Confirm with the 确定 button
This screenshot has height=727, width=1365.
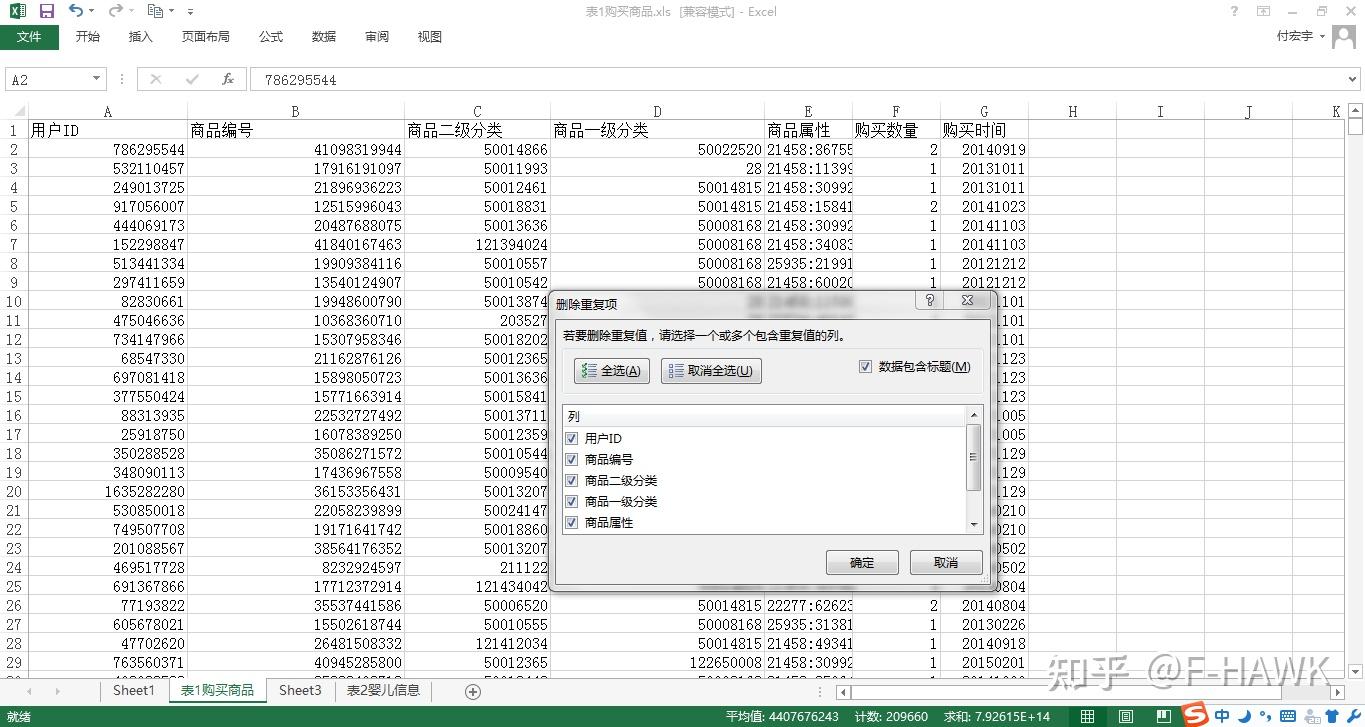click(862, 563)
